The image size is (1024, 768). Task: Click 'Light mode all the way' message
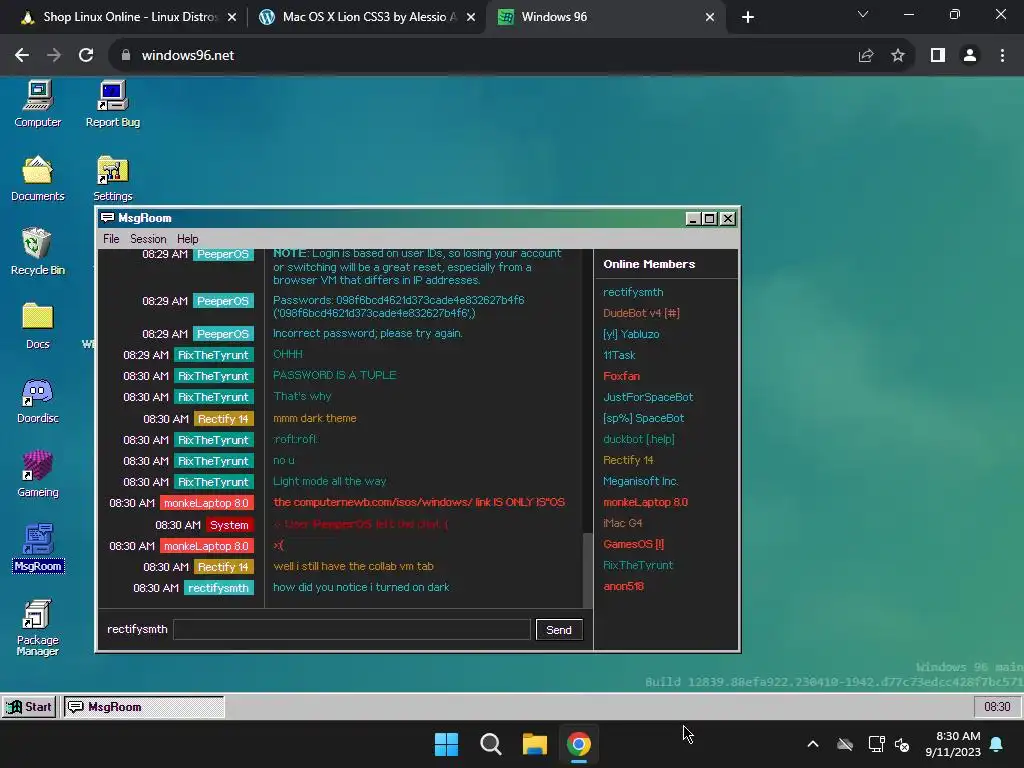(329, 481)
